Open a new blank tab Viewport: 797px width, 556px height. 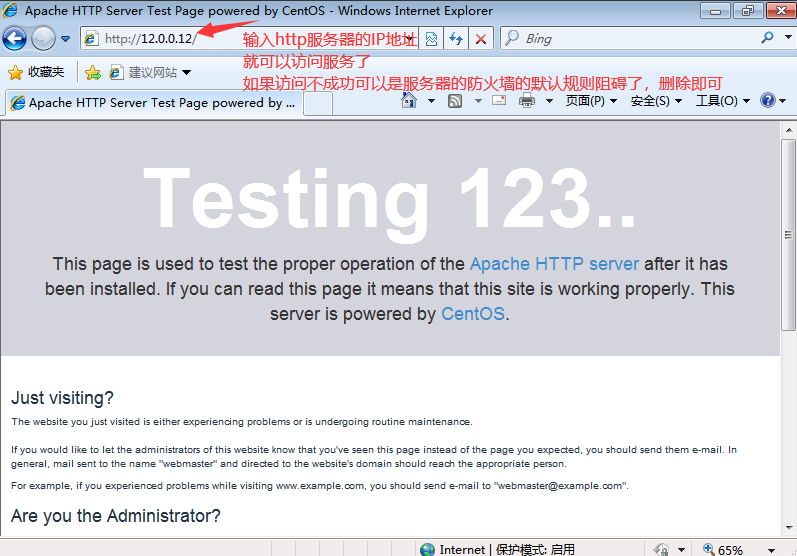click(318, 103)
